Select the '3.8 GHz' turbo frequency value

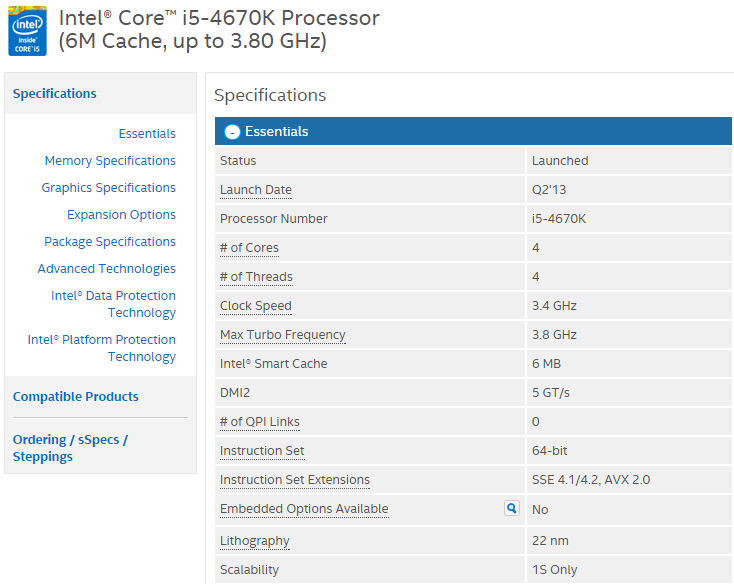click(x=554, y=335)
